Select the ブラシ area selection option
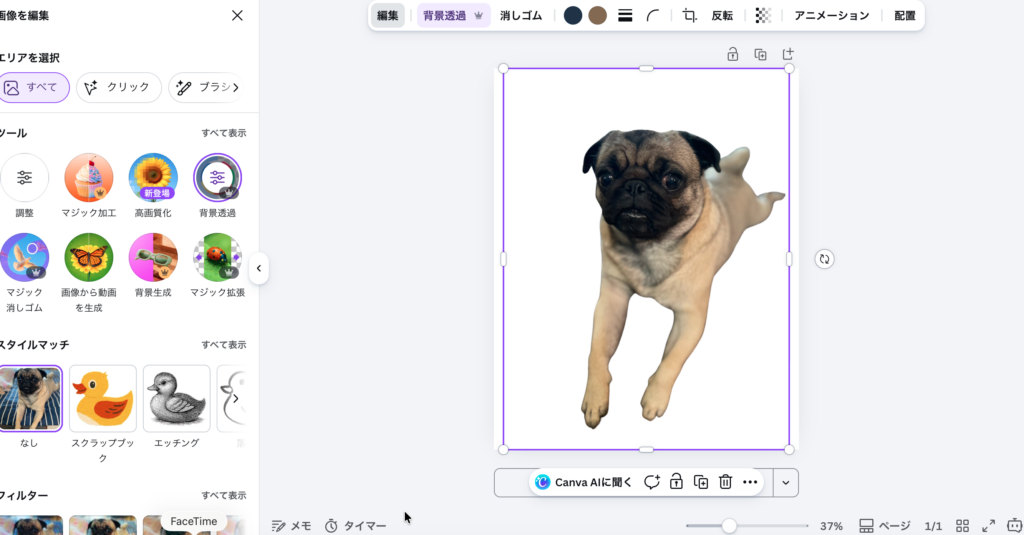The image size is (1024, 535). point(203,87)
